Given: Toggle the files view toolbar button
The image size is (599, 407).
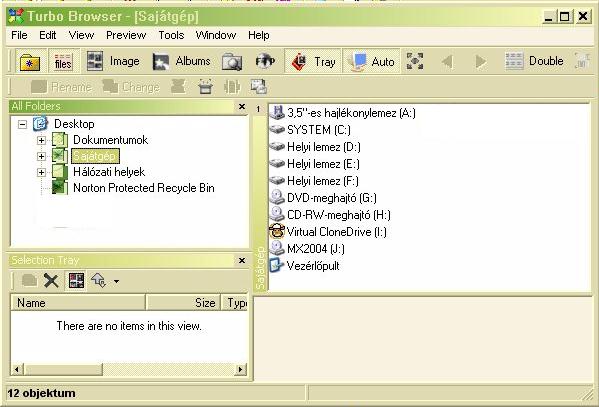Looking at the screenshot, I should click(x=63, y=62).
